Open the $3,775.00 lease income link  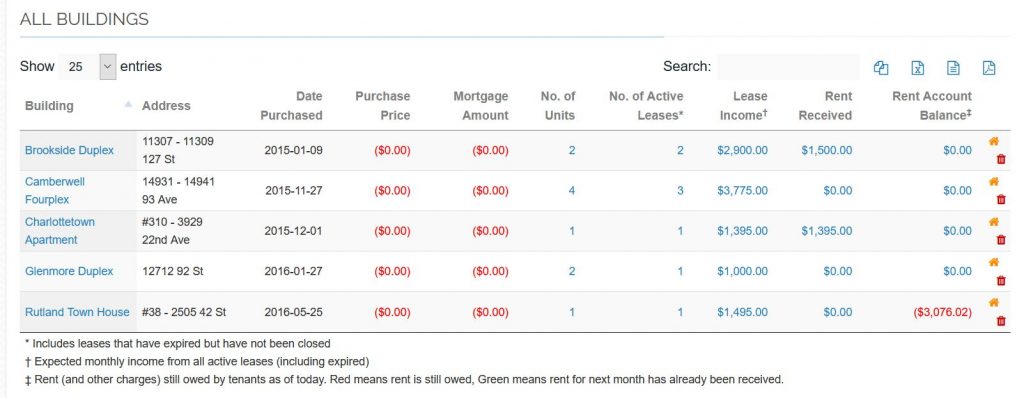coord(743,191)
